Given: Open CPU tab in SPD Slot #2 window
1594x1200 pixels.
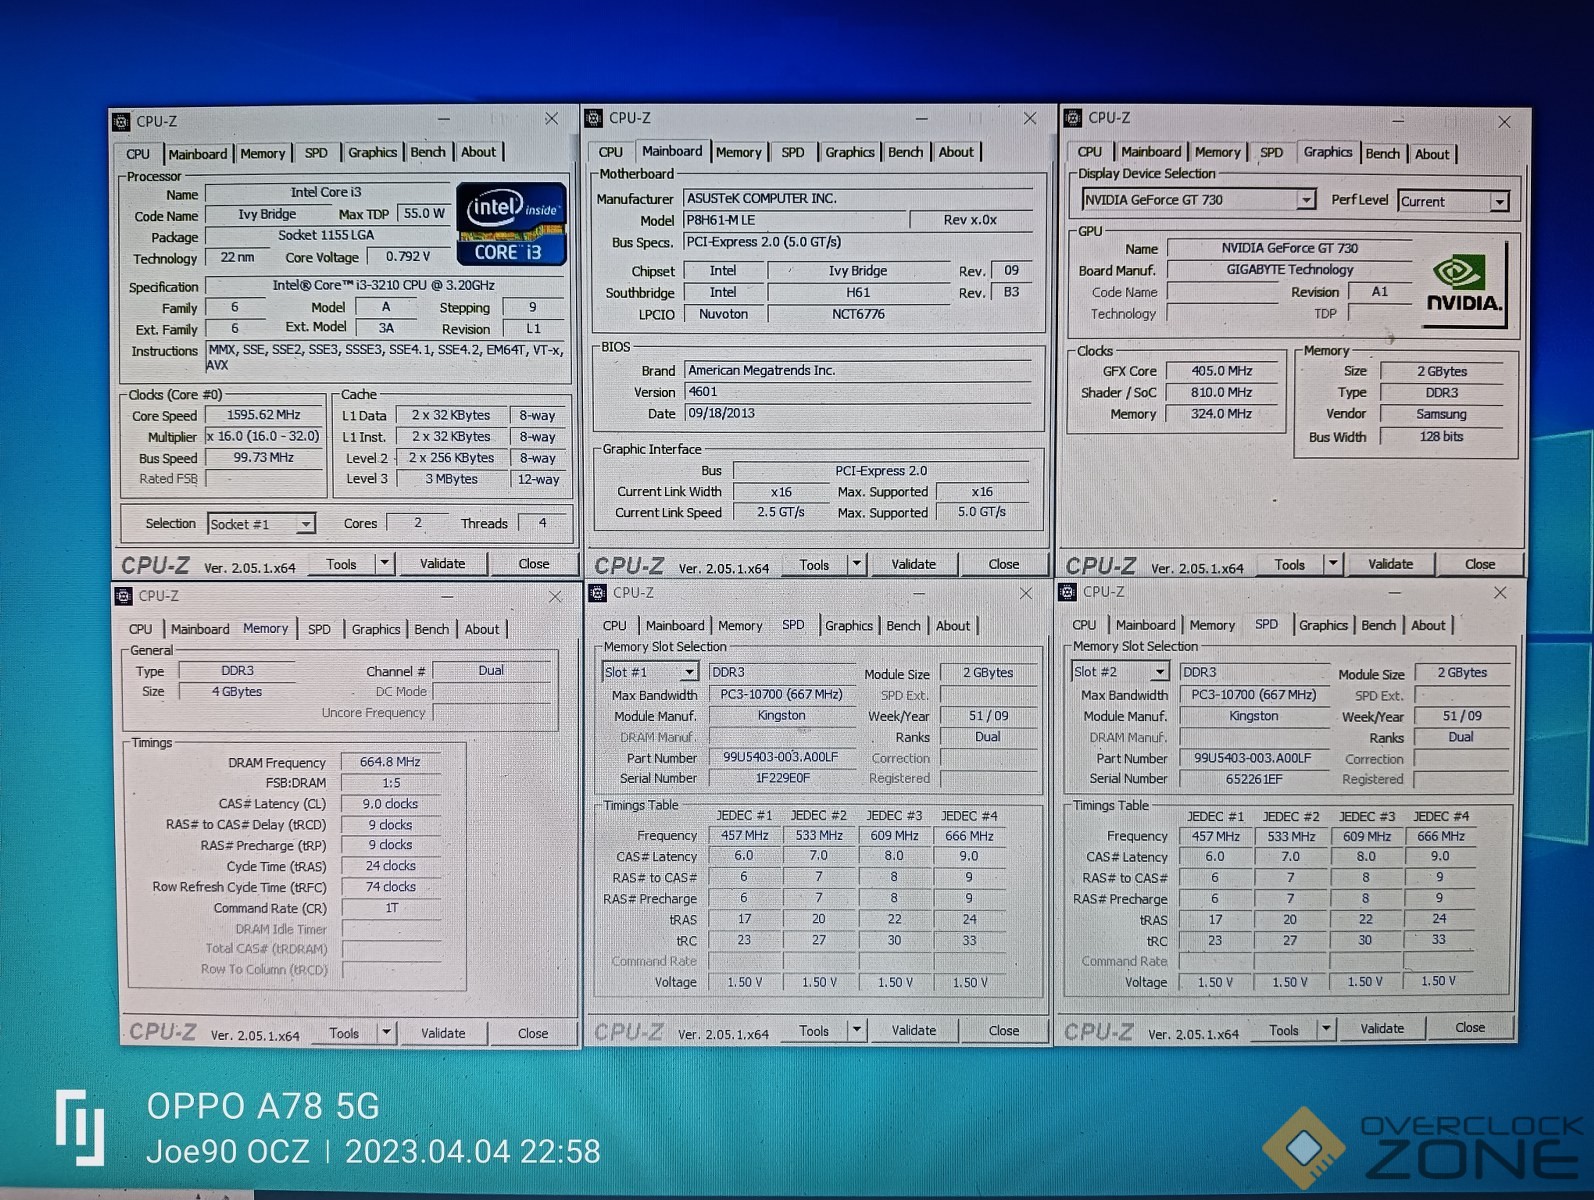Looking at the screenshot, I should [x=1084, y=625].
